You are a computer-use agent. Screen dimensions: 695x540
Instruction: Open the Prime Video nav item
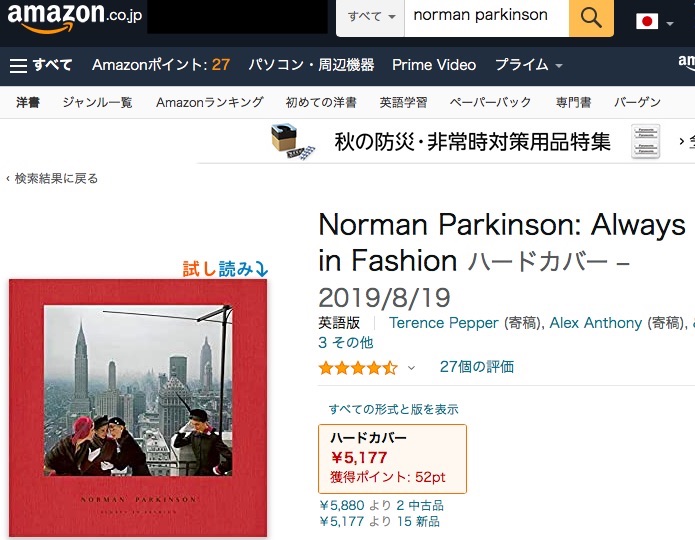pos(433,65)
